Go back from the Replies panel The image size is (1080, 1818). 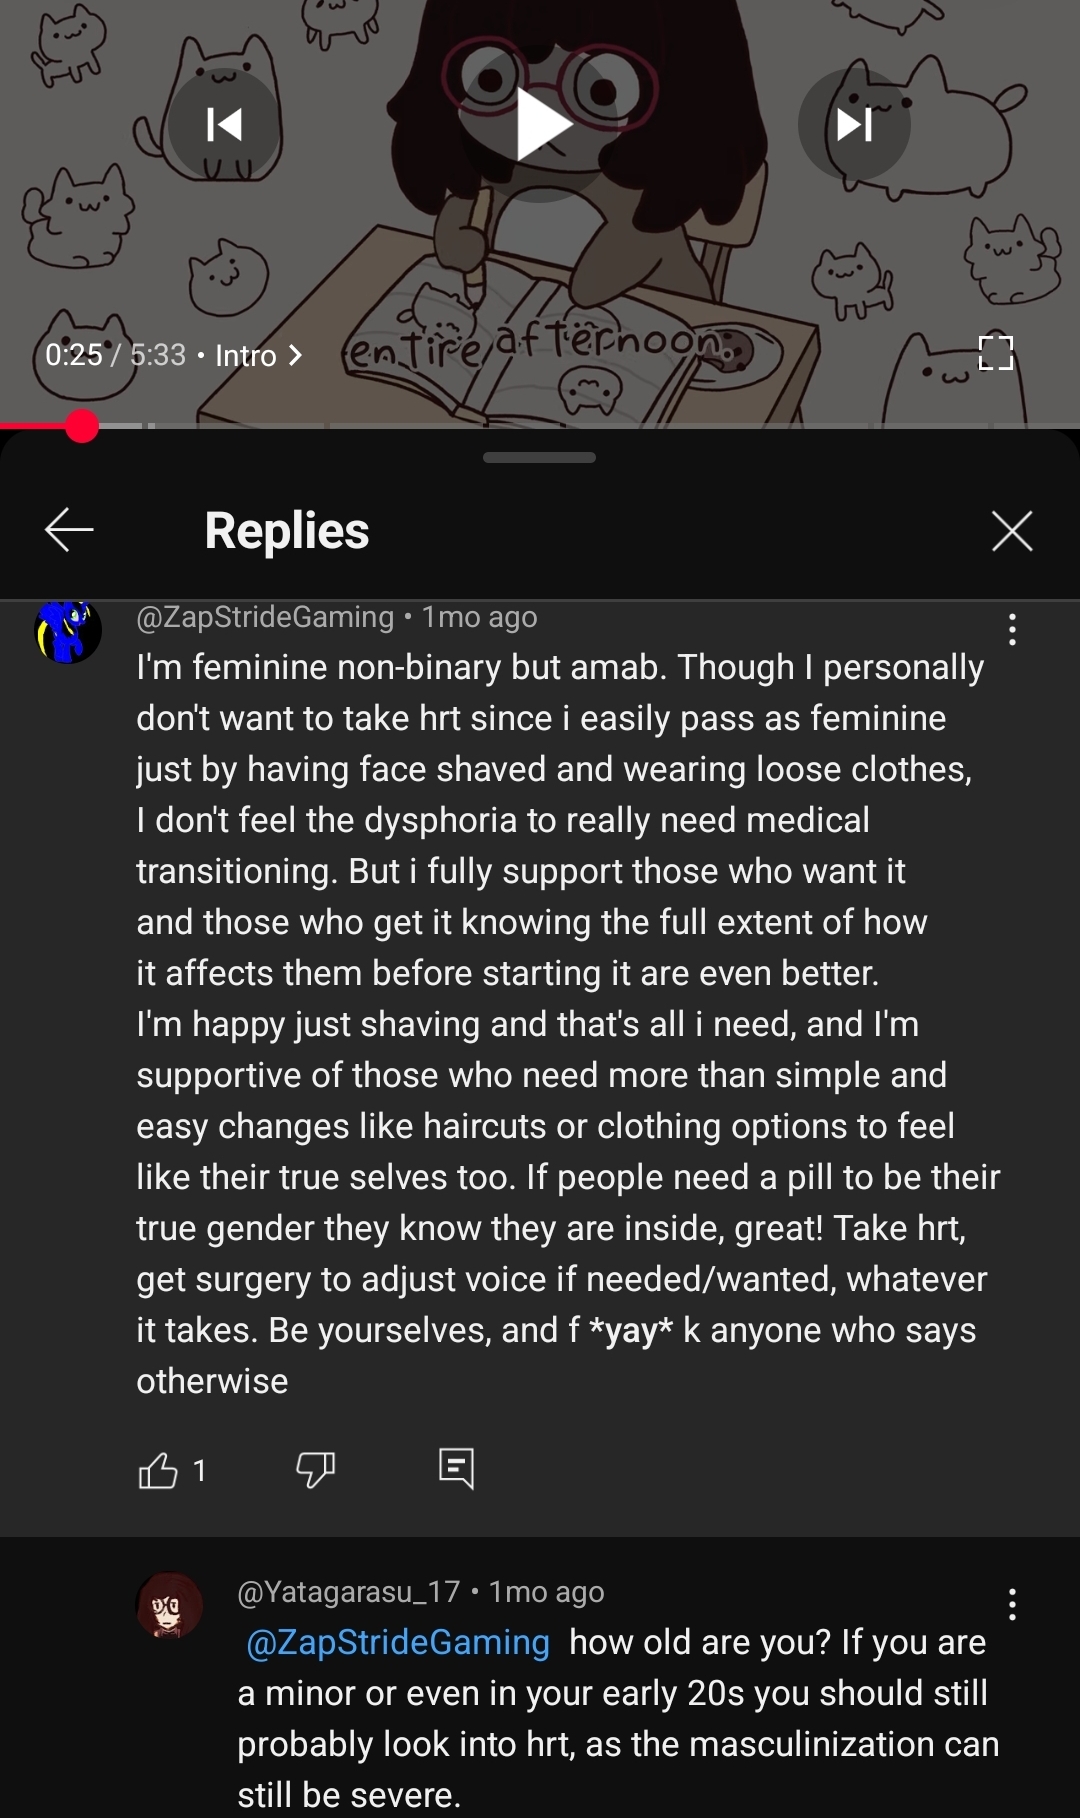pyautogui.click(x=69, y=530)
